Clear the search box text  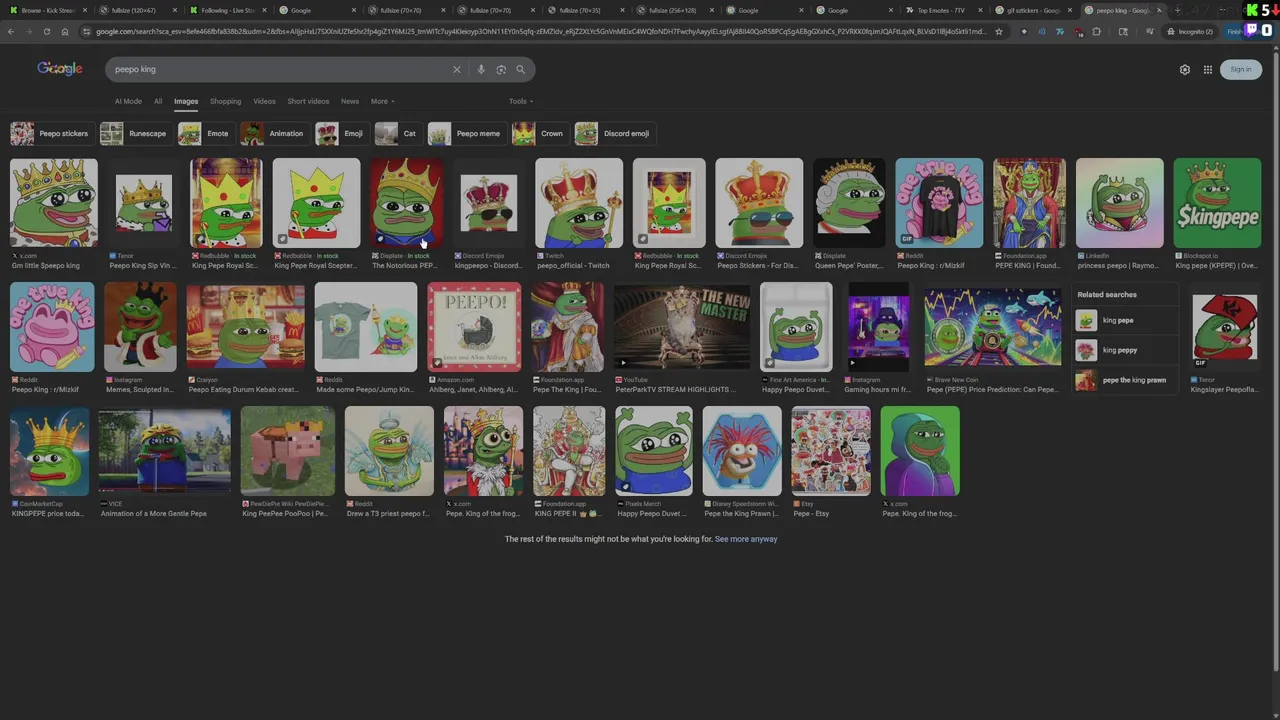click(457, 69)
